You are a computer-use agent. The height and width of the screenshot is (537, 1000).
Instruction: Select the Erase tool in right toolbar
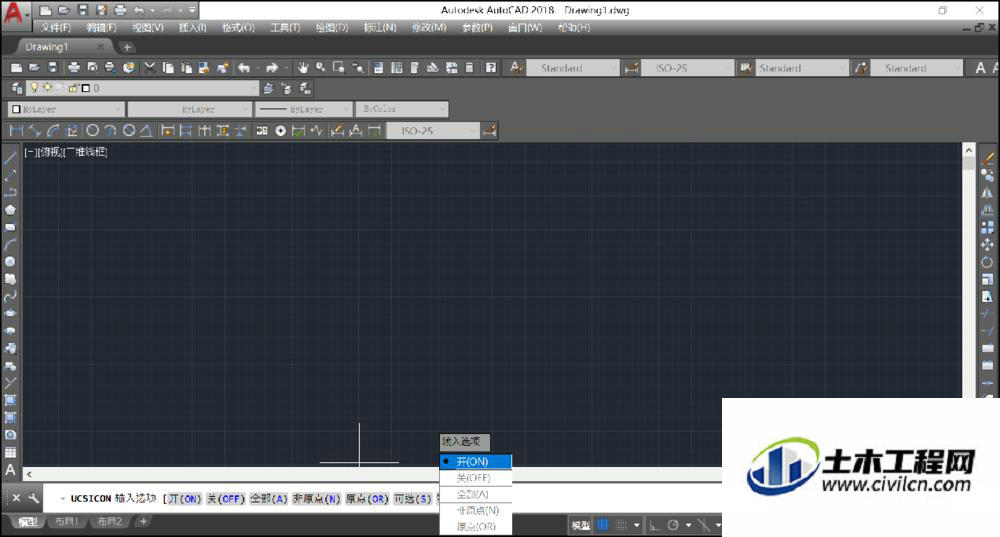coord(987,158)
